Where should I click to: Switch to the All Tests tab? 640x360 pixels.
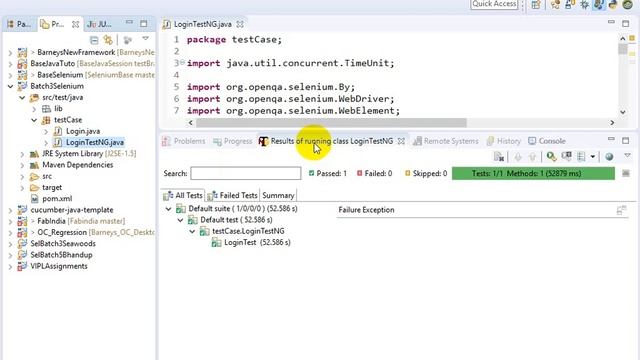(x=183, y=196)
